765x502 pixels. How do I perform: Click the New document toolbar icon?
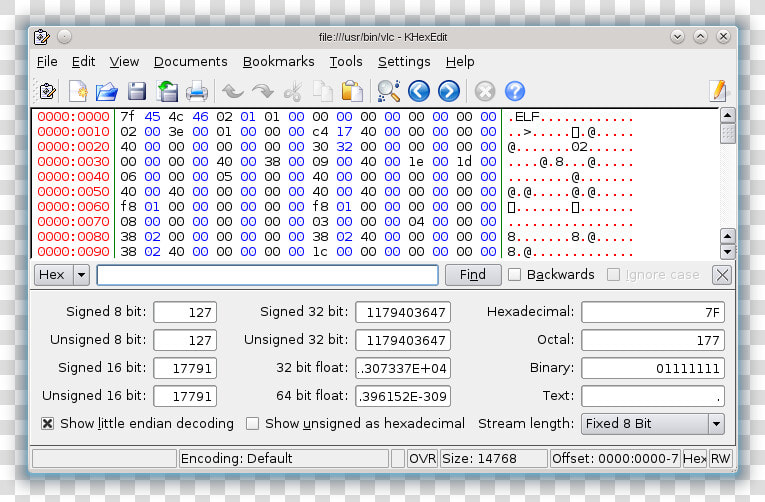tap(78, 91)
